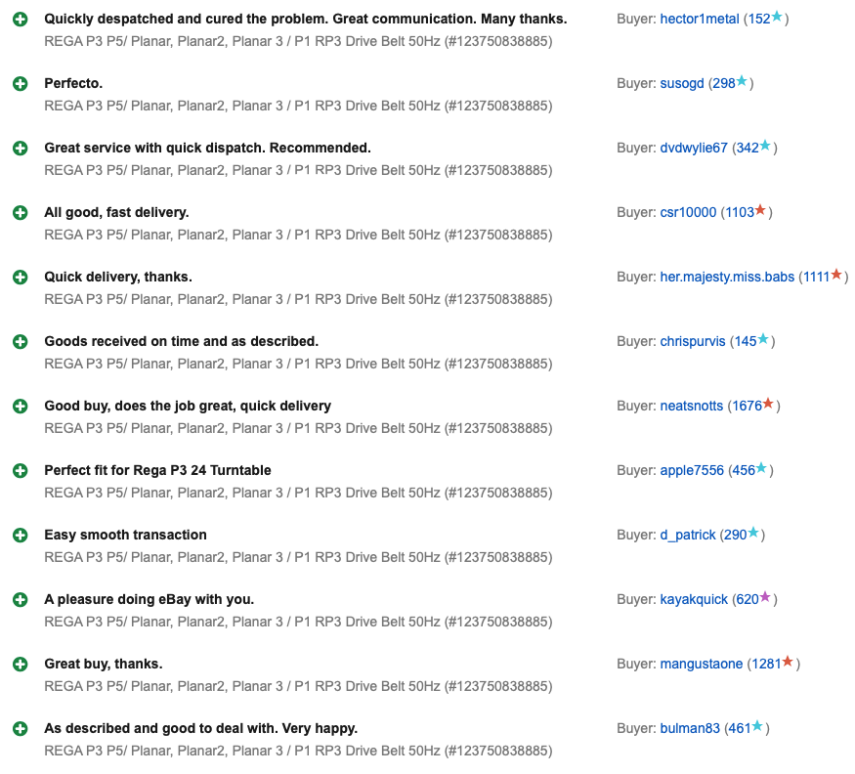Open susogd buyer profile link

[x=681, y=84]
